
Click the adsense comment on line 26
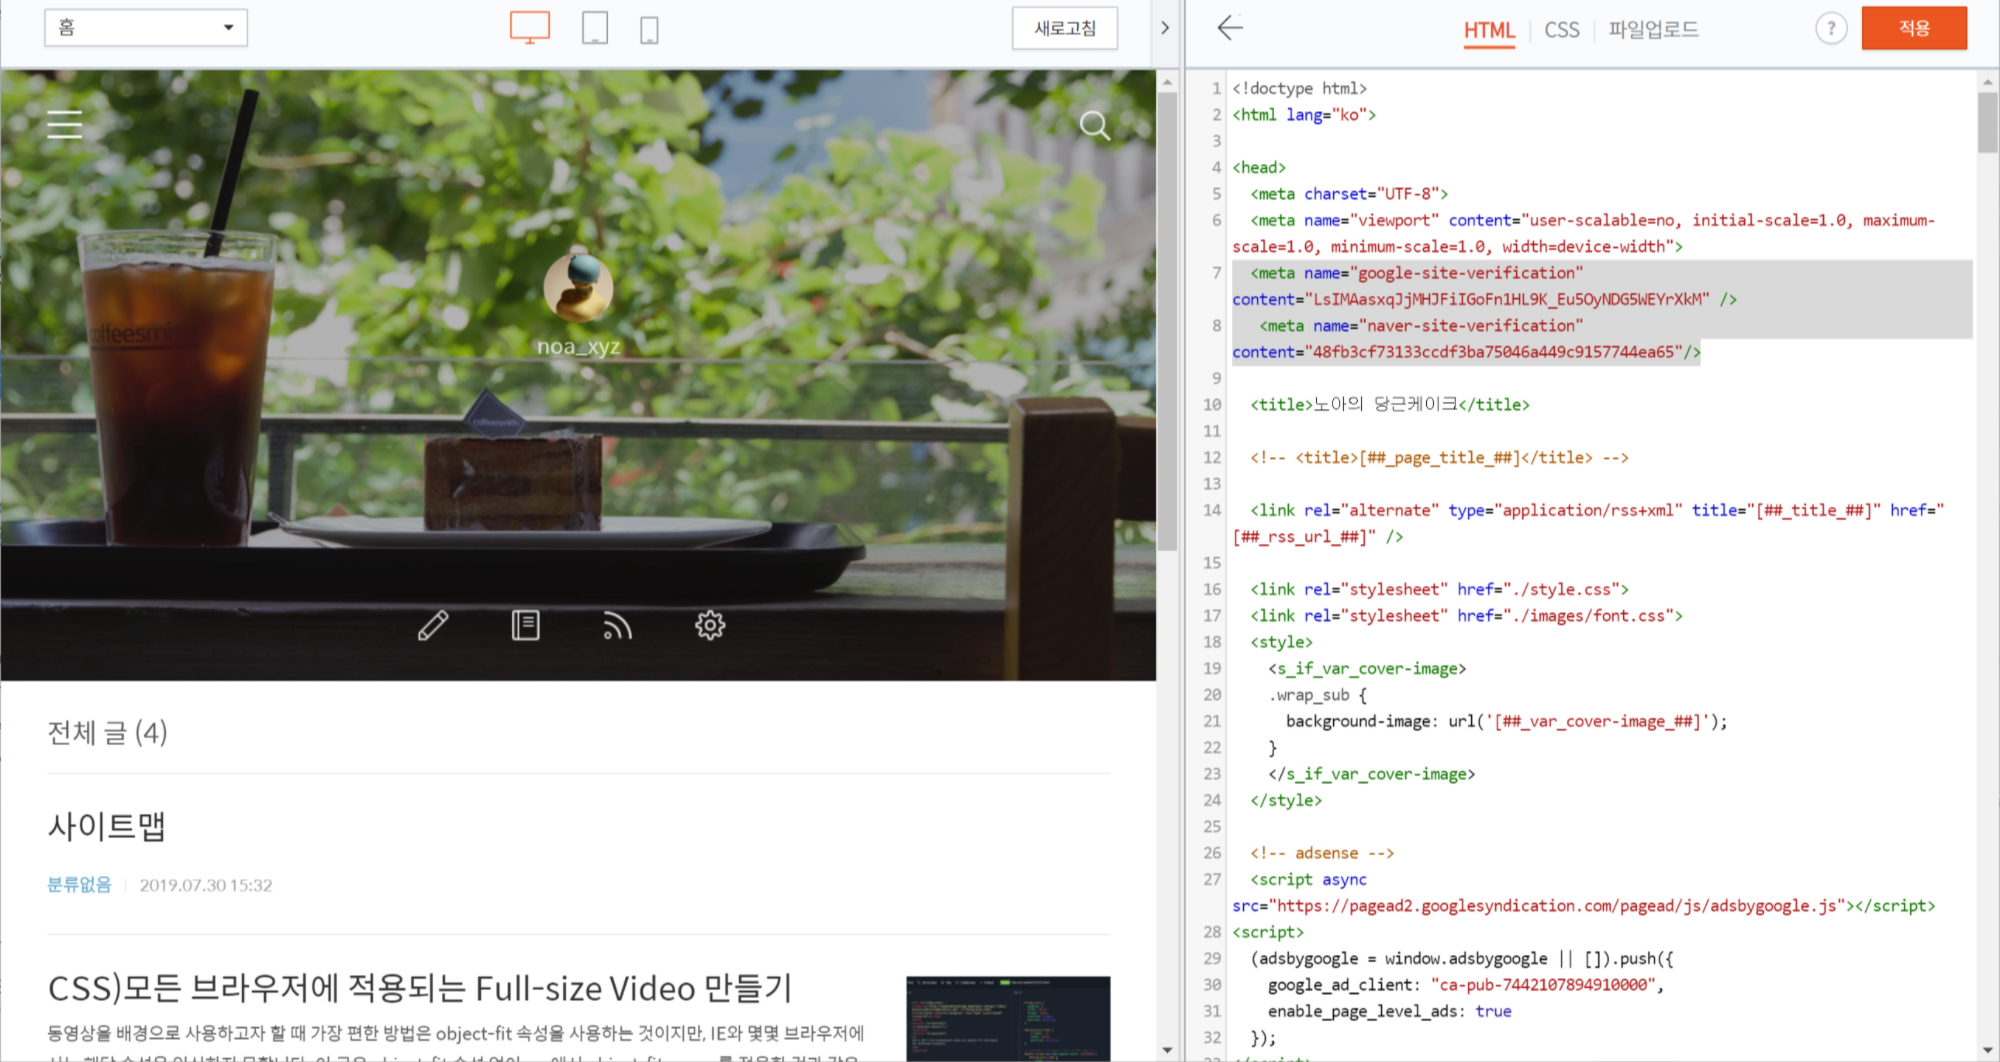(1322, 853)
